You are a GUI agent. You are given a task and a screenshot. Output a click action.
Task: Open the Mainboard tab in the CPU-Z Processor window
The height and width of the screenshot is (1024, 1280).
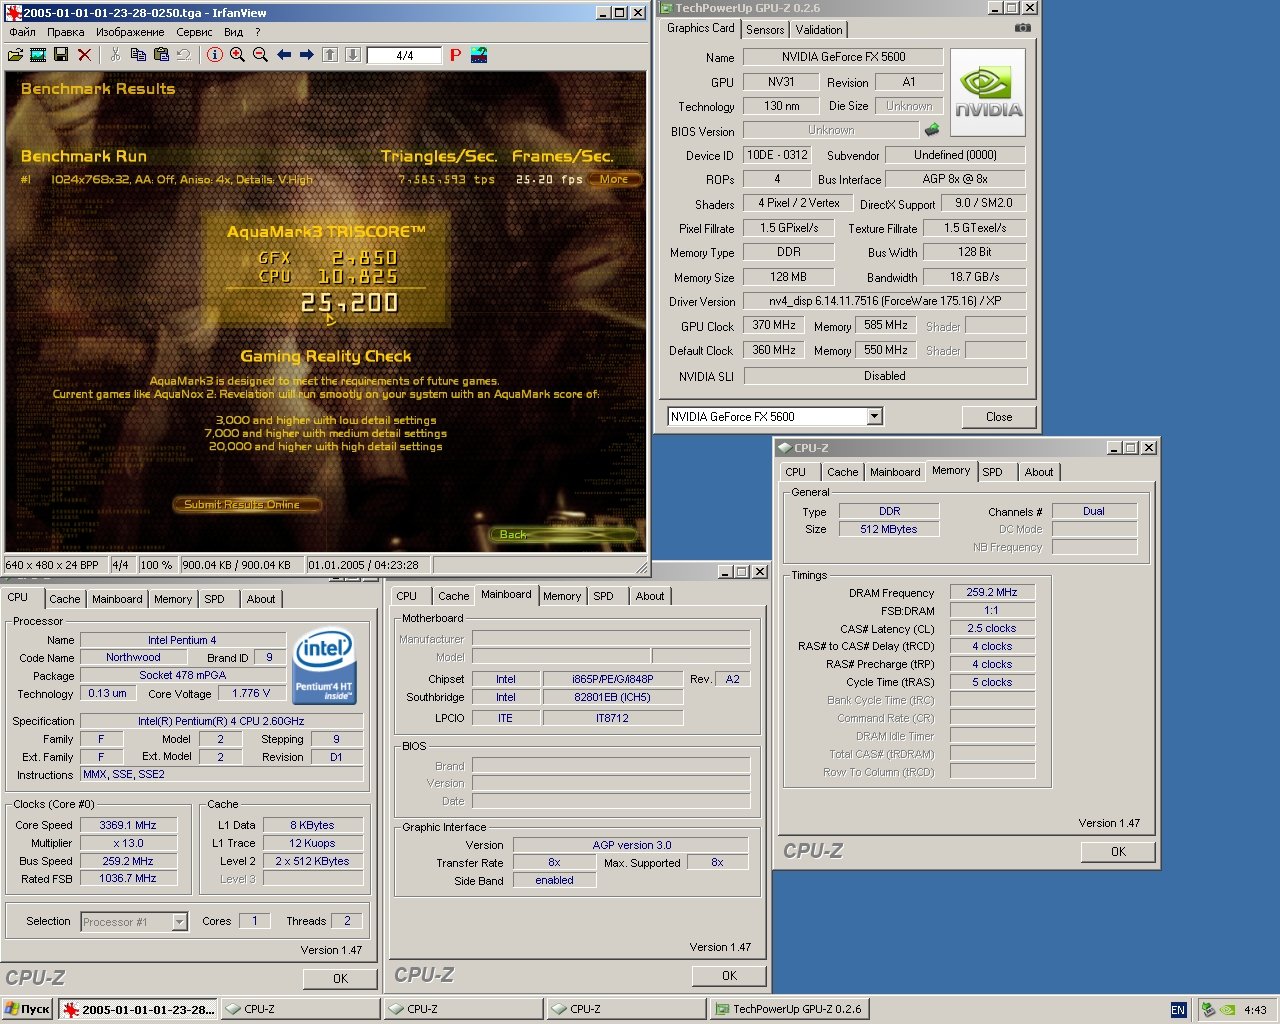point(117,599)
